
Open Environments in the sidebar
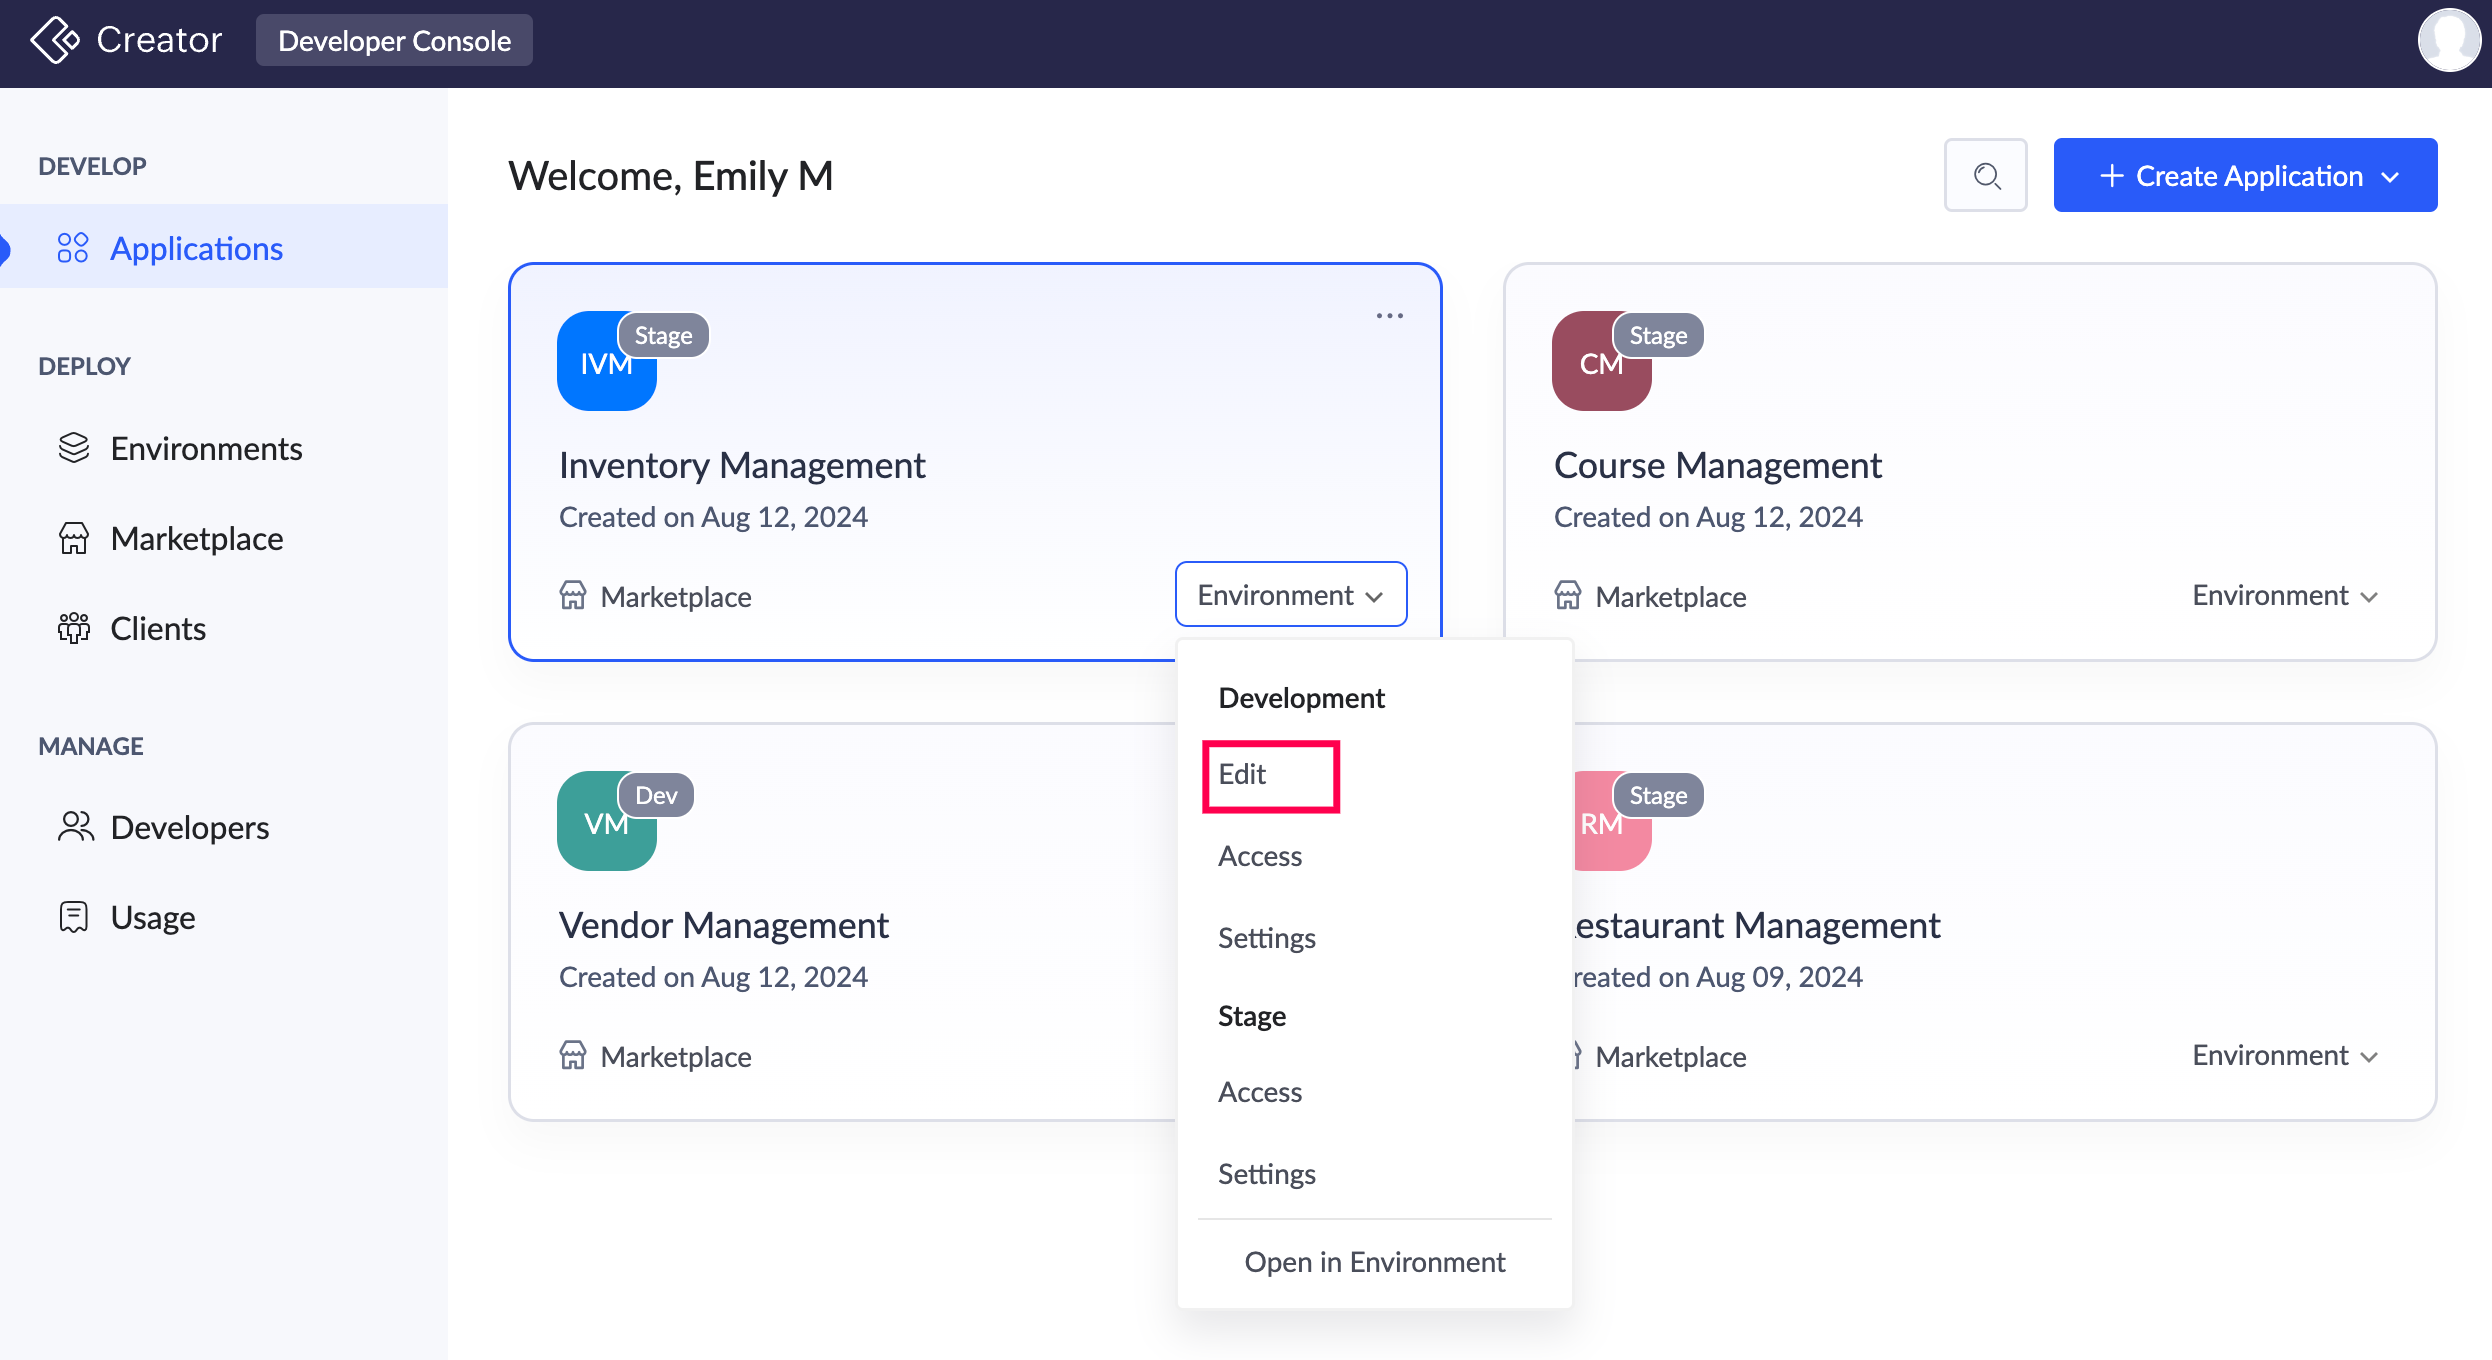coord(206,448)
